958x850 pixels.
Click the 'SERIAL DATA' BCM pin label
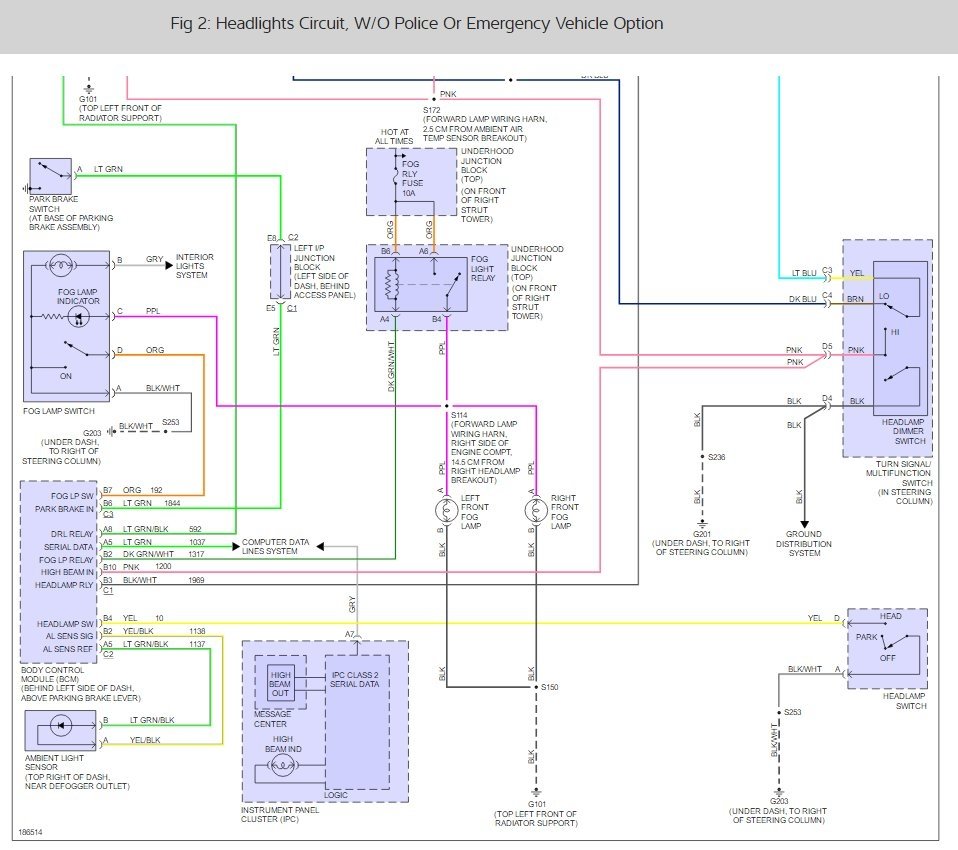[x=68, y=547]
